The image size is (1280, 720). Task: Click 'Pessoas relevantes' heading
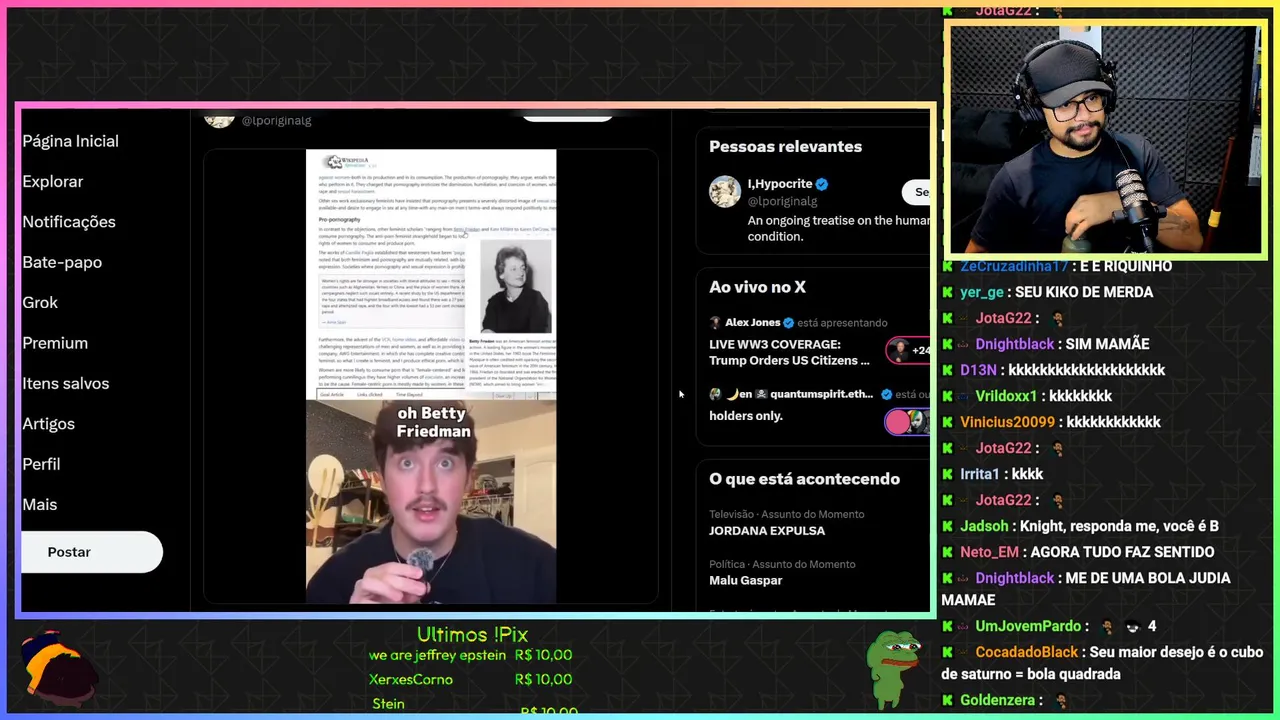click(x=785, y=146)
